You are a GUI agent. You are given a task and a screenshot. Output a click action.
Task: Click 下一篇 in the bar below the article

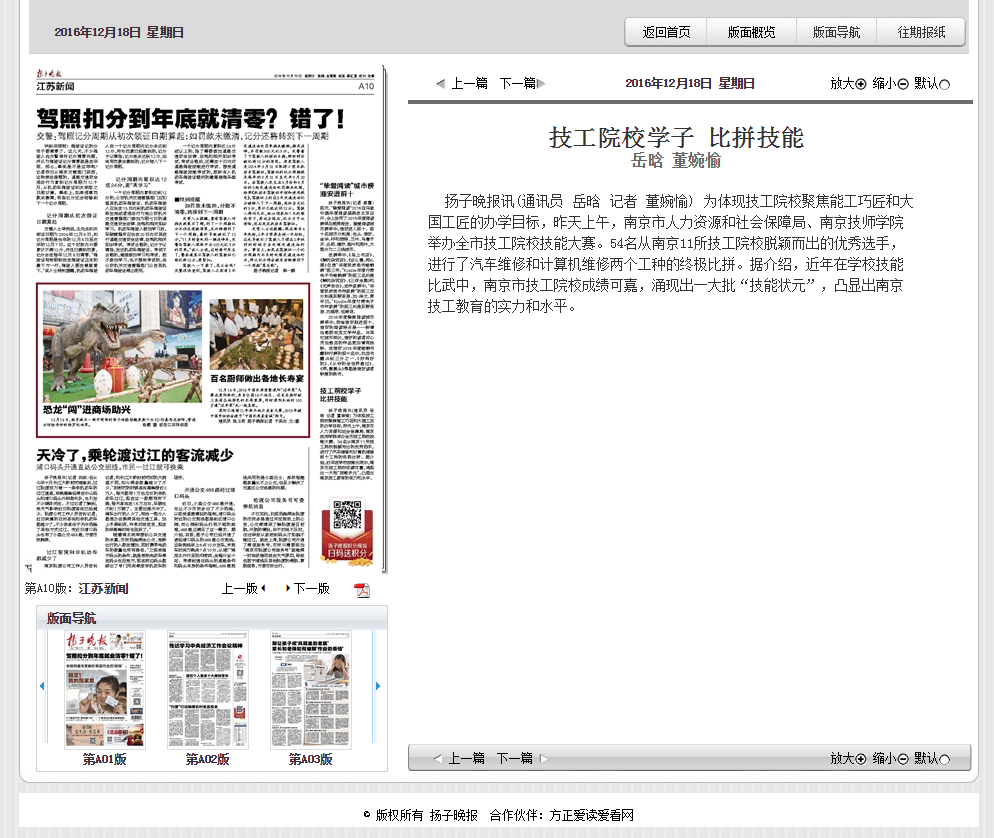[516, 758]
